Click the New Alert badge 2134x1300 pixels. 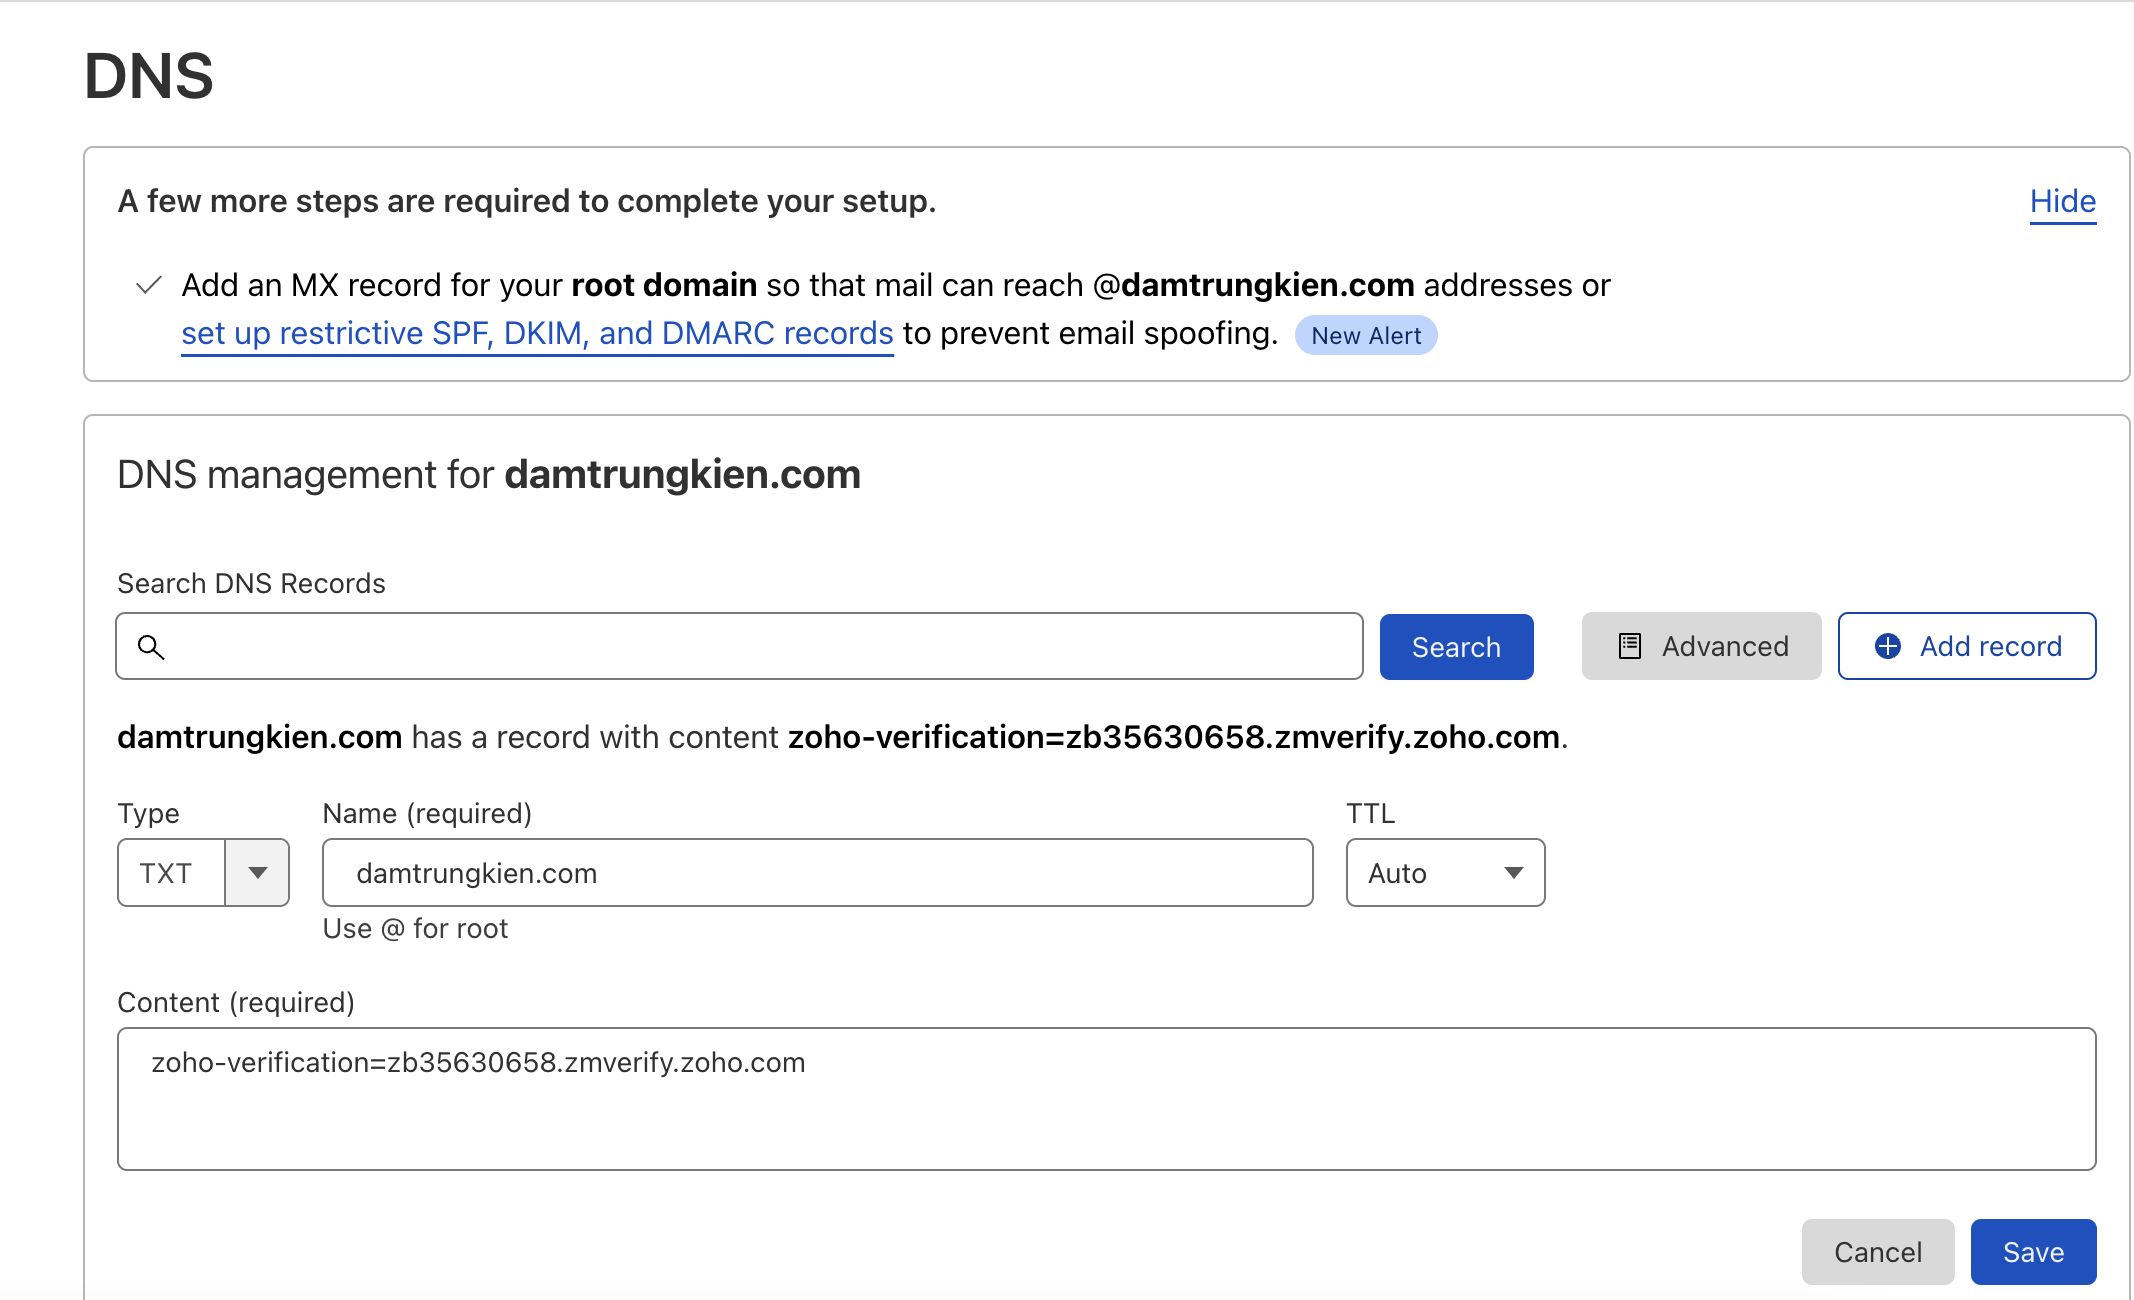point(1366,336)
